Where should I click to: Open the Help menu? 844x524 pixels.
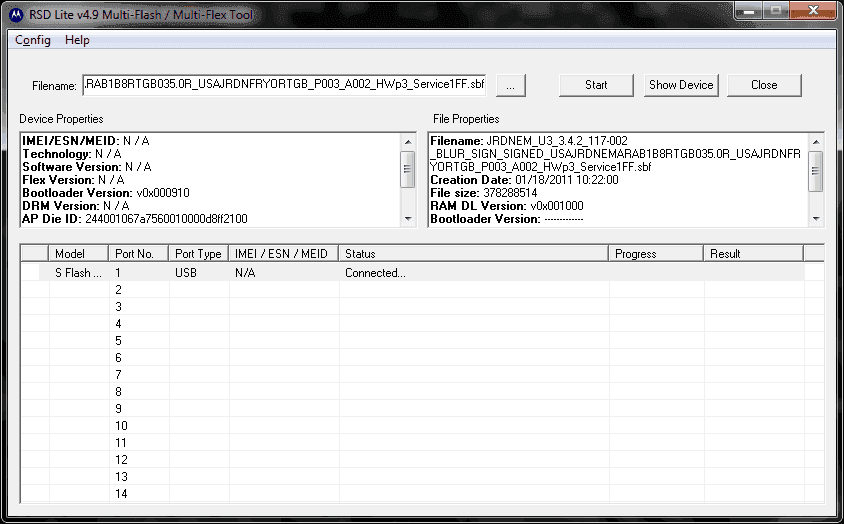coord(77,40)
